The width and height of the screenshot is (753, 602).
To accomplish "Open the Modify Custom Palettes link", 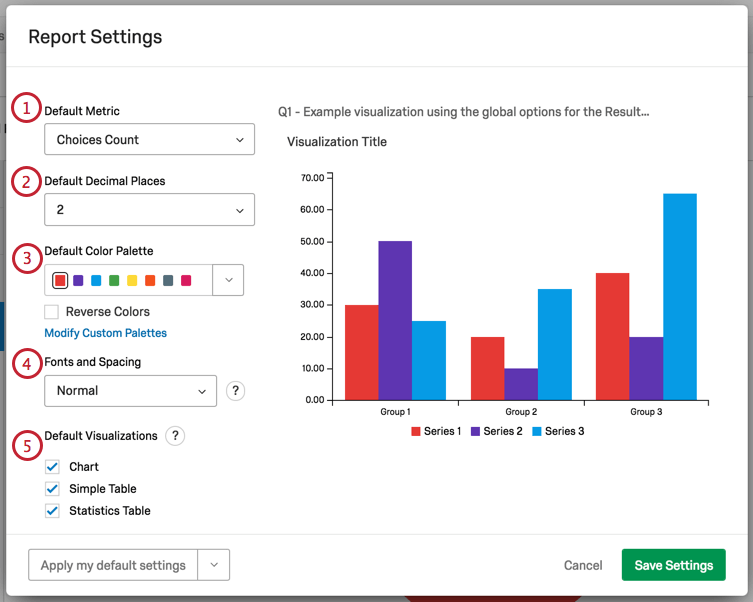I will pyautogui.click(x=105, y=333).
